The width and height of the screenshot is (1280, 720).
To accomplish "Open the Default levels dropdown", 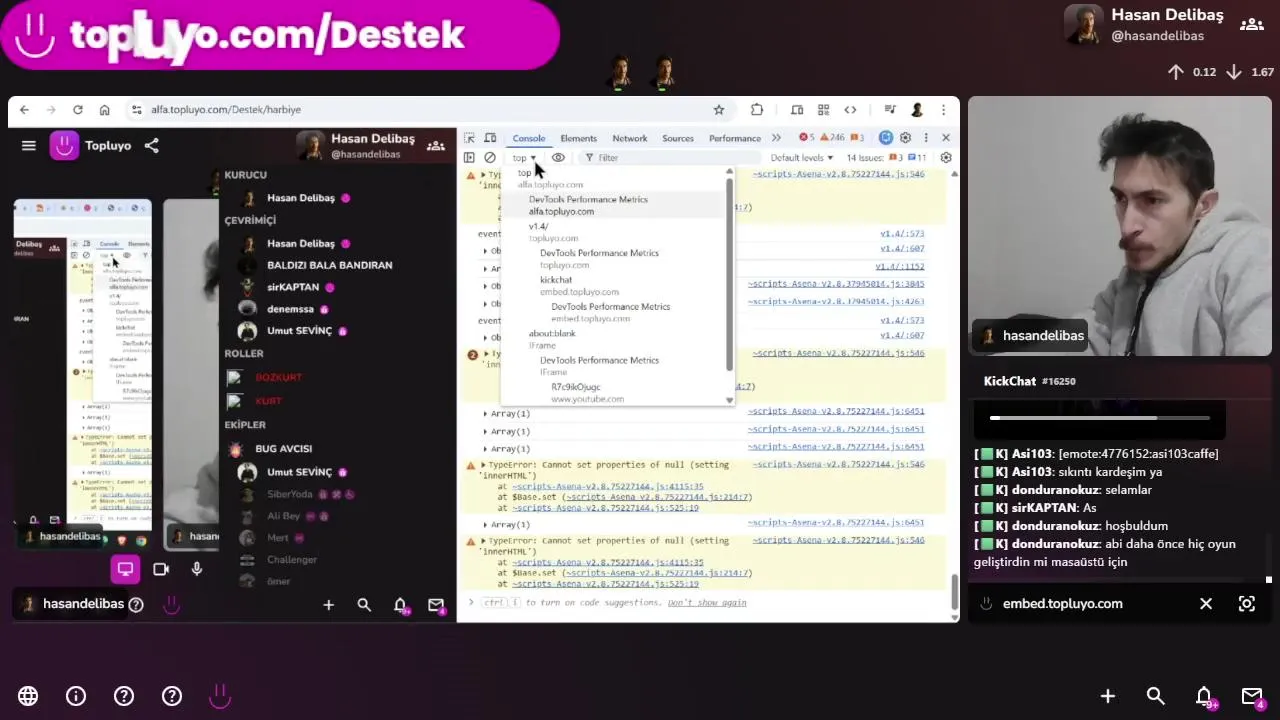I will (x=801, y=158).
